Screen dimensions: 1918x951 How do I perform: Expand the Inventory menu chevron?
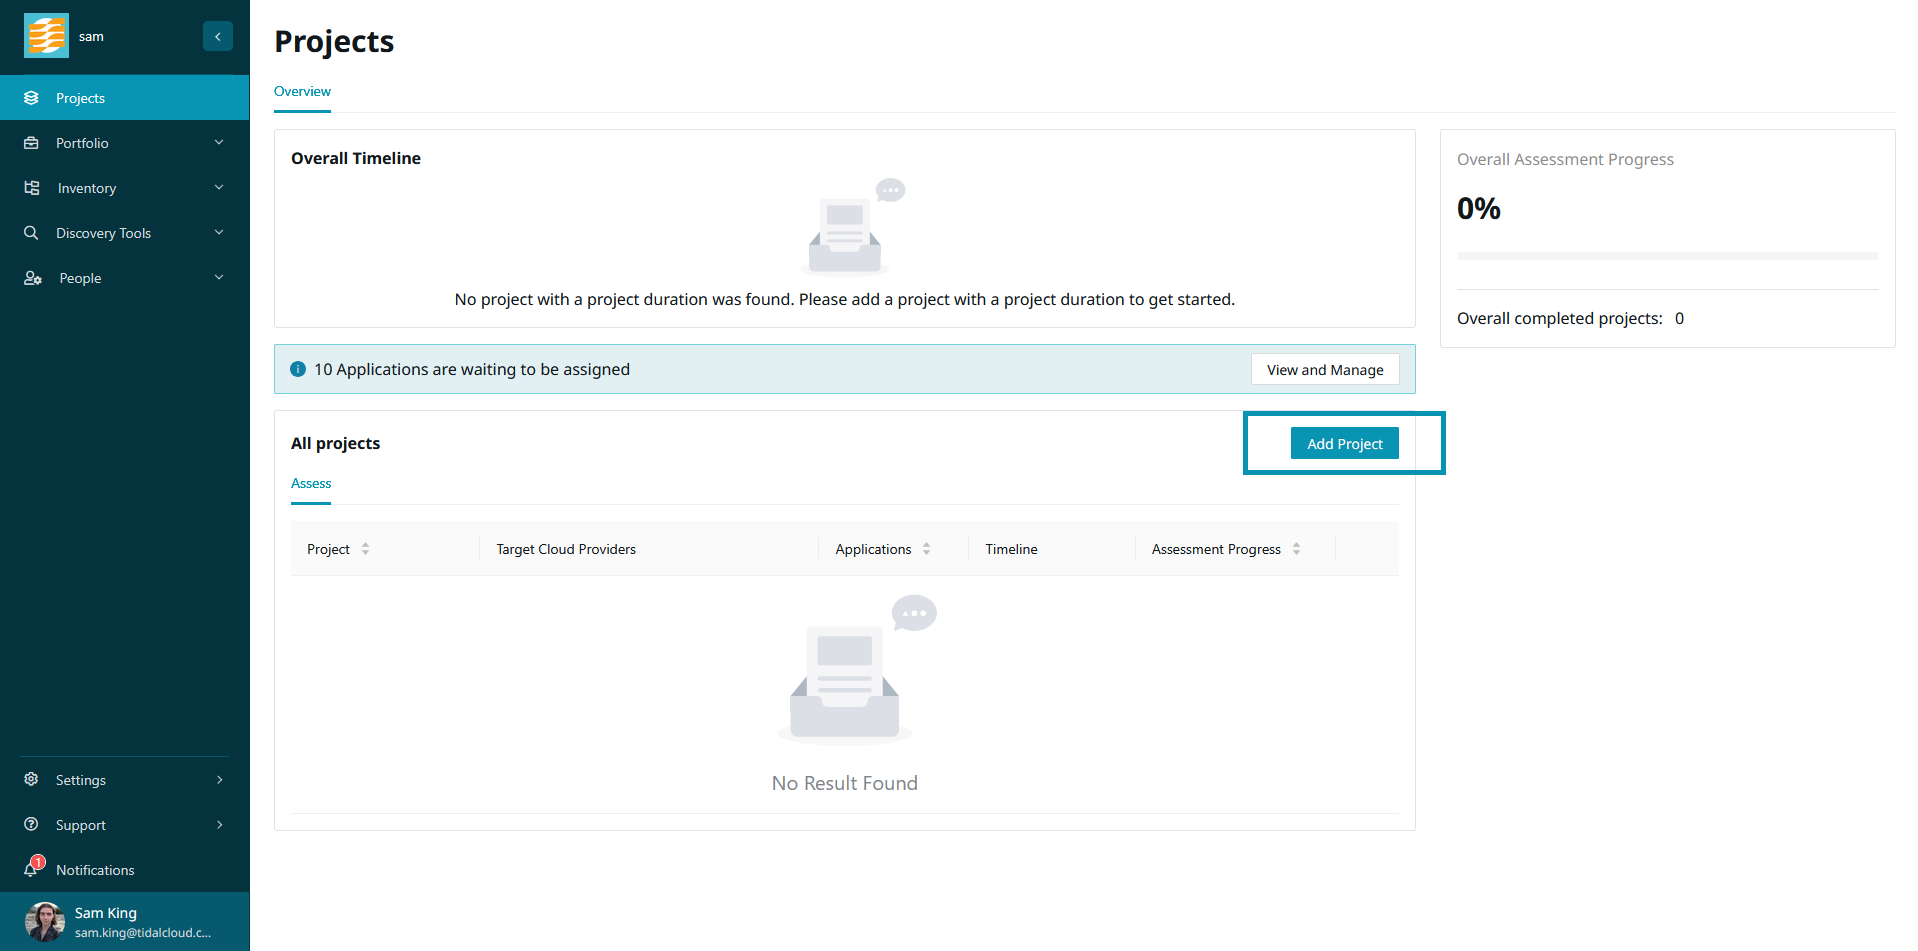click(x=219, y=188)
